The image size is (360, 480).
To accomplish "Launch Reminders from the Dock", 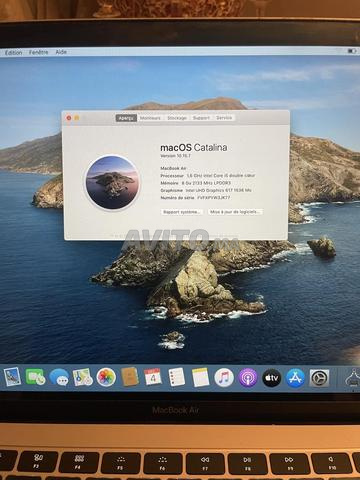I will pos(177,377).
